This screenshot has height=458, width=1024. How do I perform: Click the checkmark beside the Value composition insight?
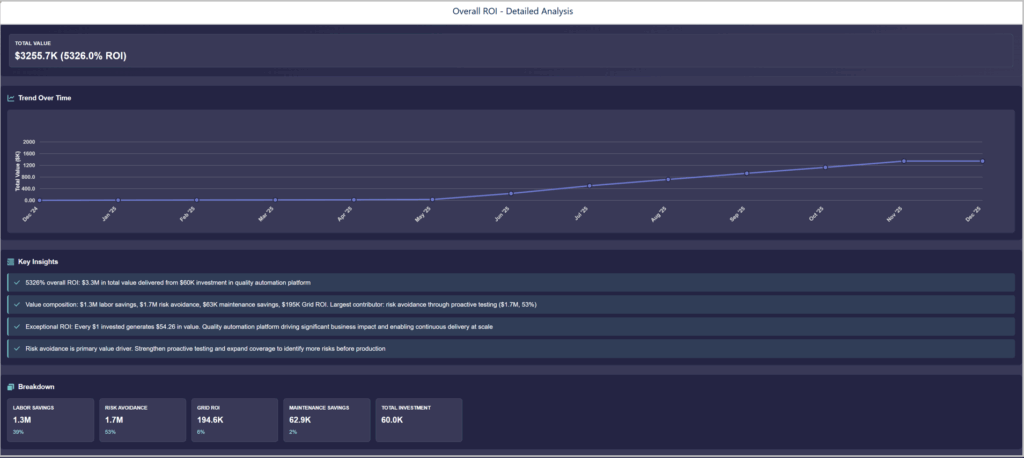(x=18, y=304)
